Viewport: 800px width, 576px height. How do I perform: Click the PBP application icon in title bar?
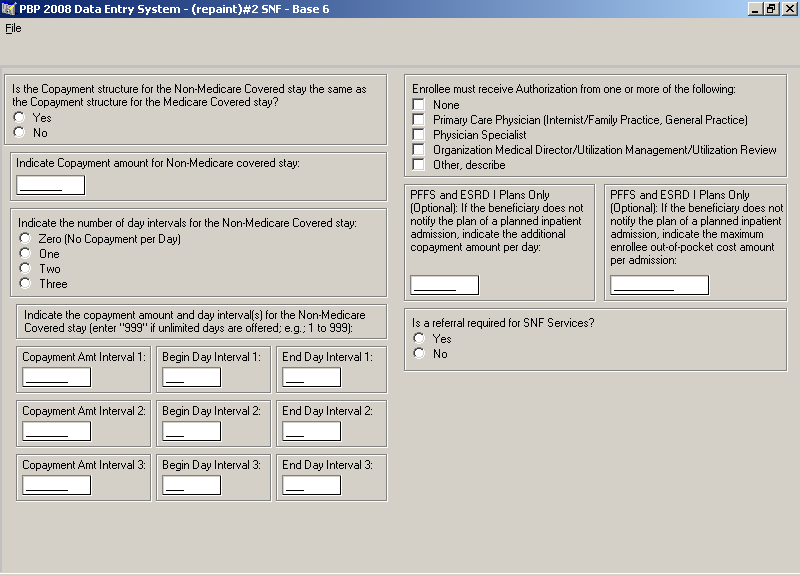pos(9,9)
